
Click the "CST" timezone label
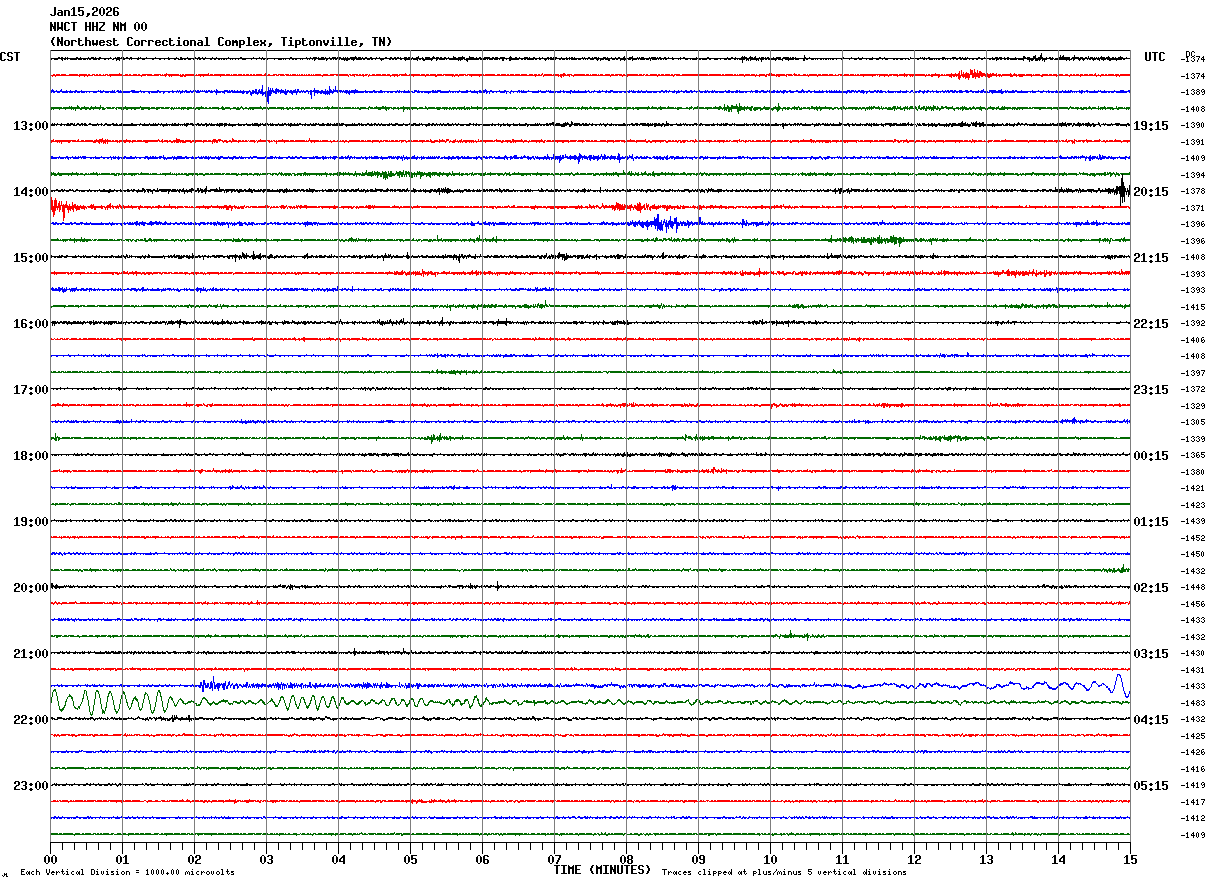click(10, 57)
